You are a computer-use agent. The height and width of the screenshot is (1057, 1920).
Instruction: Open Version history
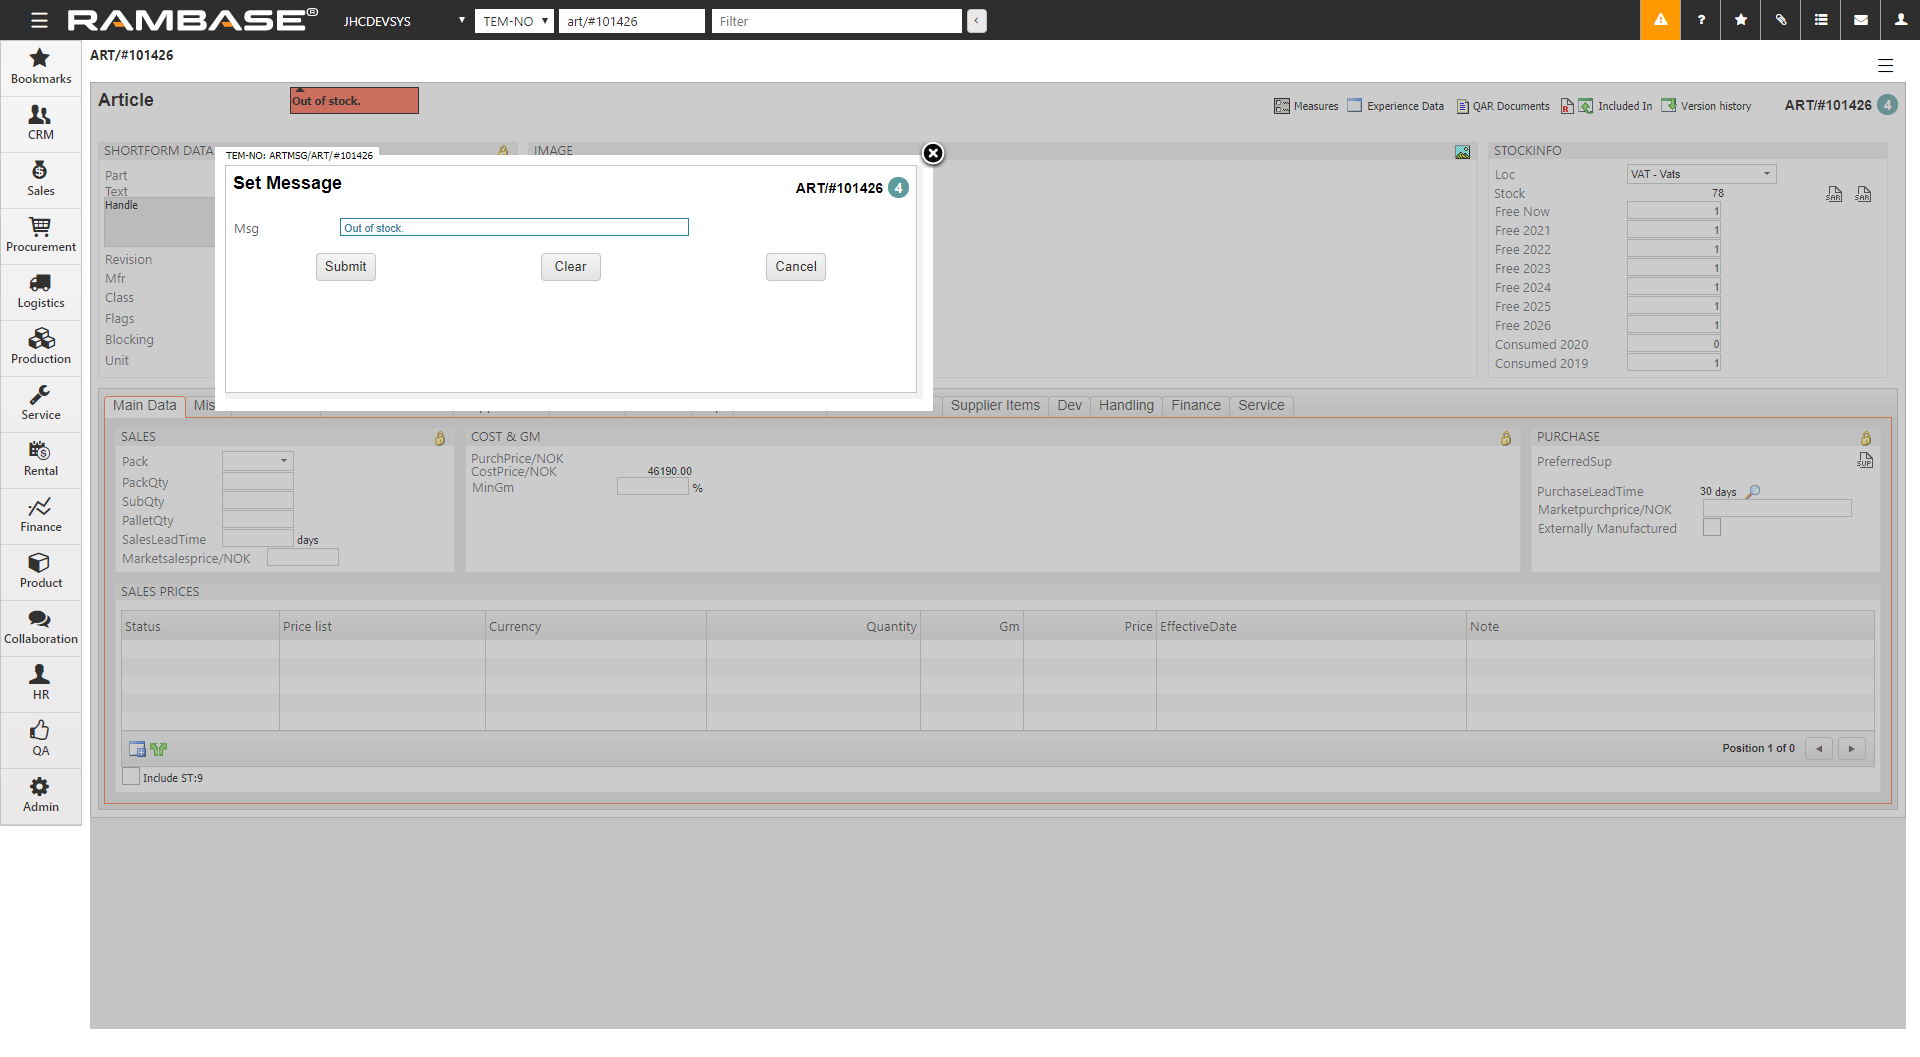[x=1706, y=106]
